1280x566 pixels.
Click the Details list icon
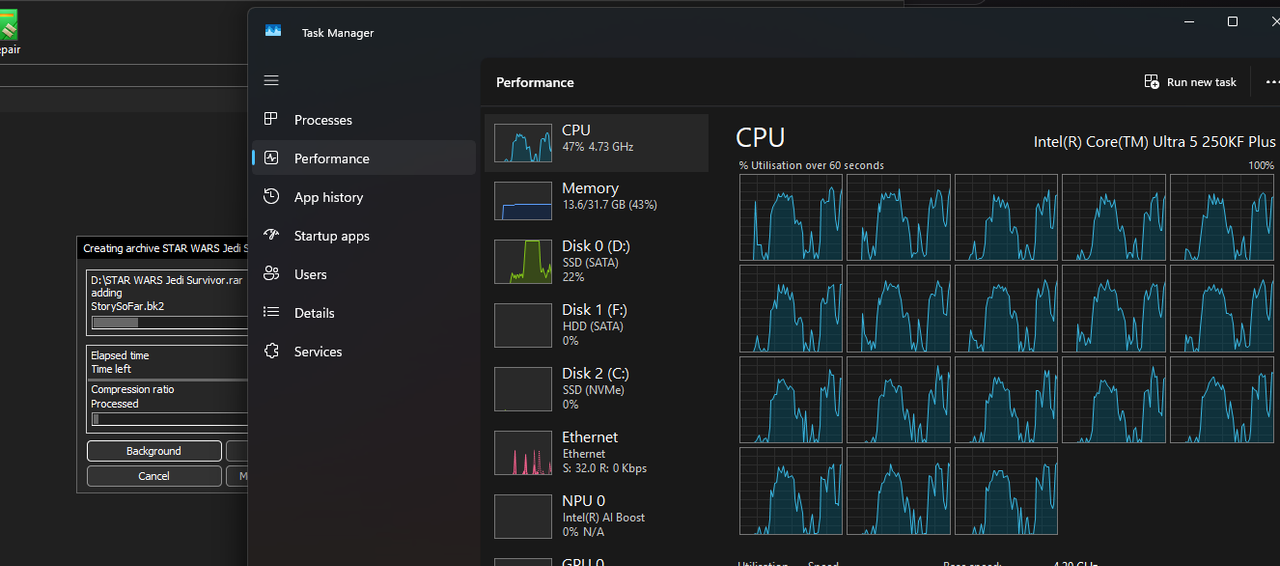coord(271,313)
